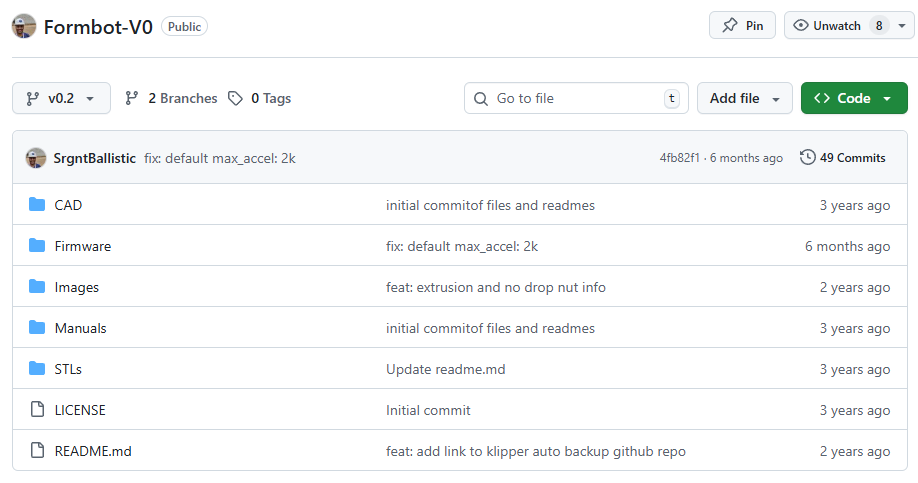The height and width of the screenshot is (483, 918).
Task: Open the v0.2 branch selector dropdown
Action: tap(61, 98)
